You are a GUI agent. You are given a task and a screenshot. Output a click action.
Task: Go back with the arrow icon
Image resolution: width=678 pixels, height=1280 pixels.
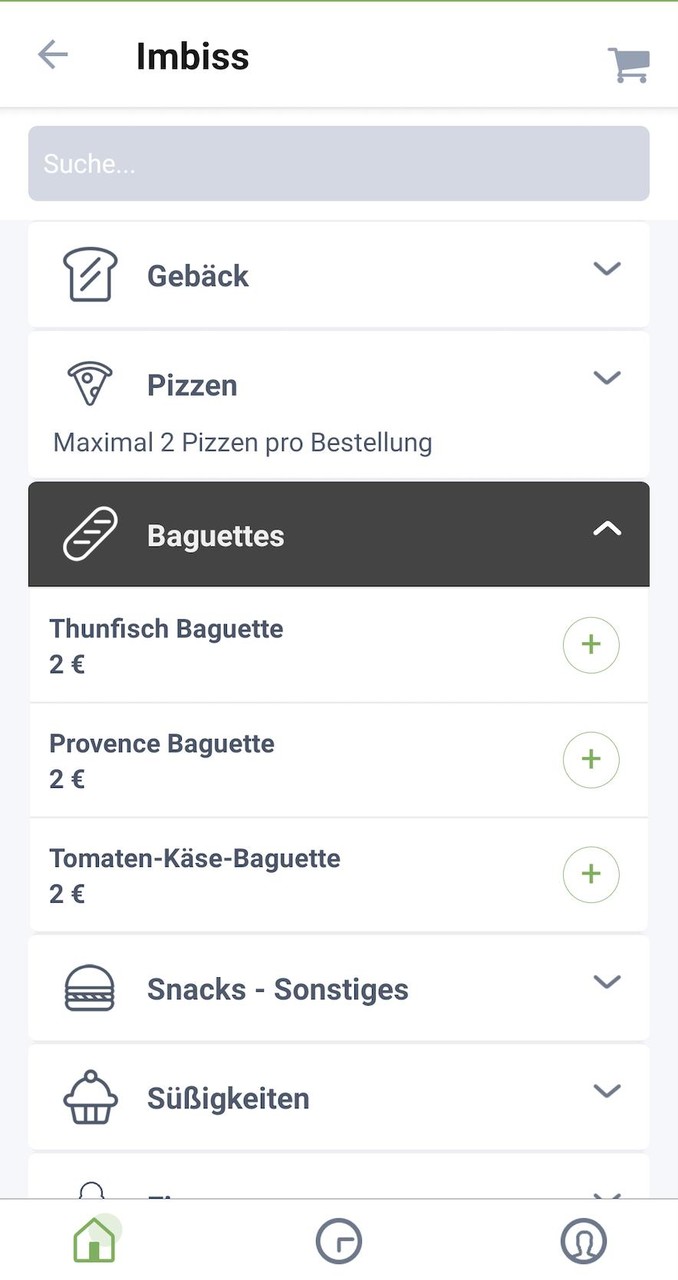click(53, 55)
